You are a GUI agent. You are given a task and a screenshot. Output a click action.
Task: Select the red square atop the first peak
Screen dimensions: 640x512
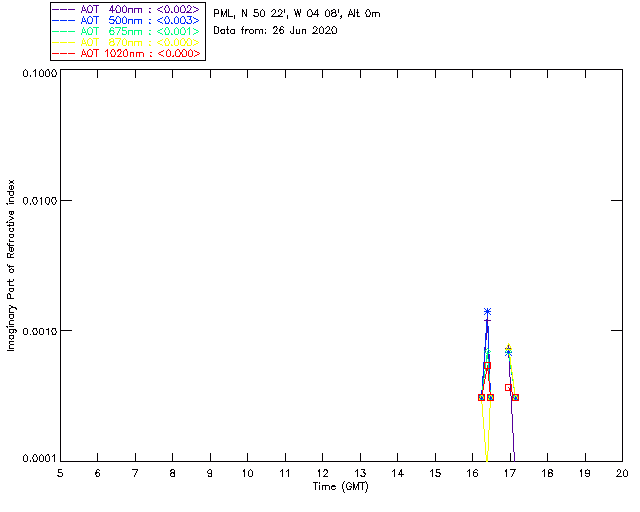click(x=487, y=365)
